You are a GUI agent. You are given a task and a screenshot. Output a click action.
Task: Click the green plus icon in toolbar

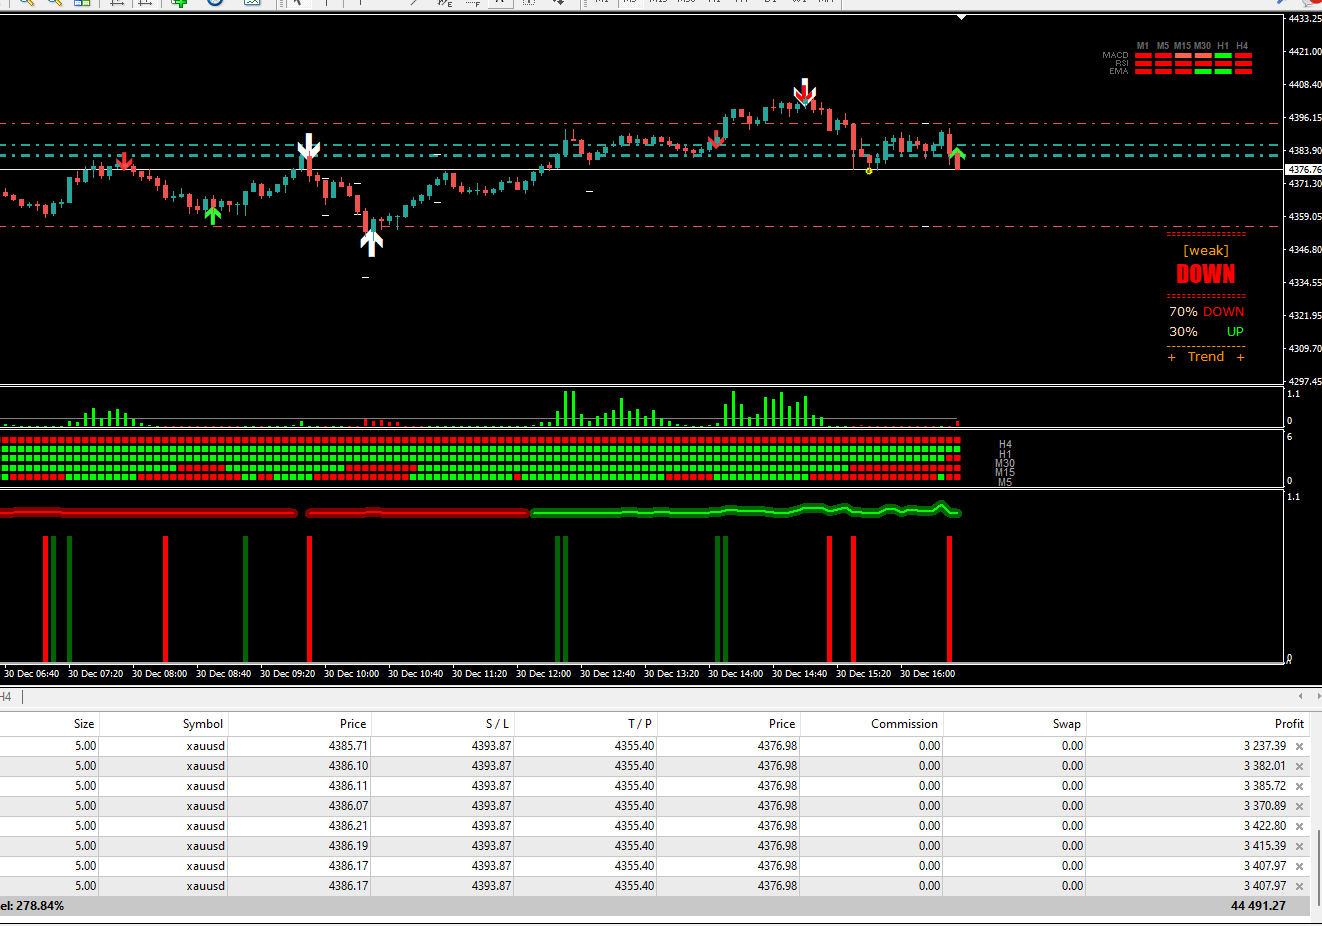[x=179, y=3]
